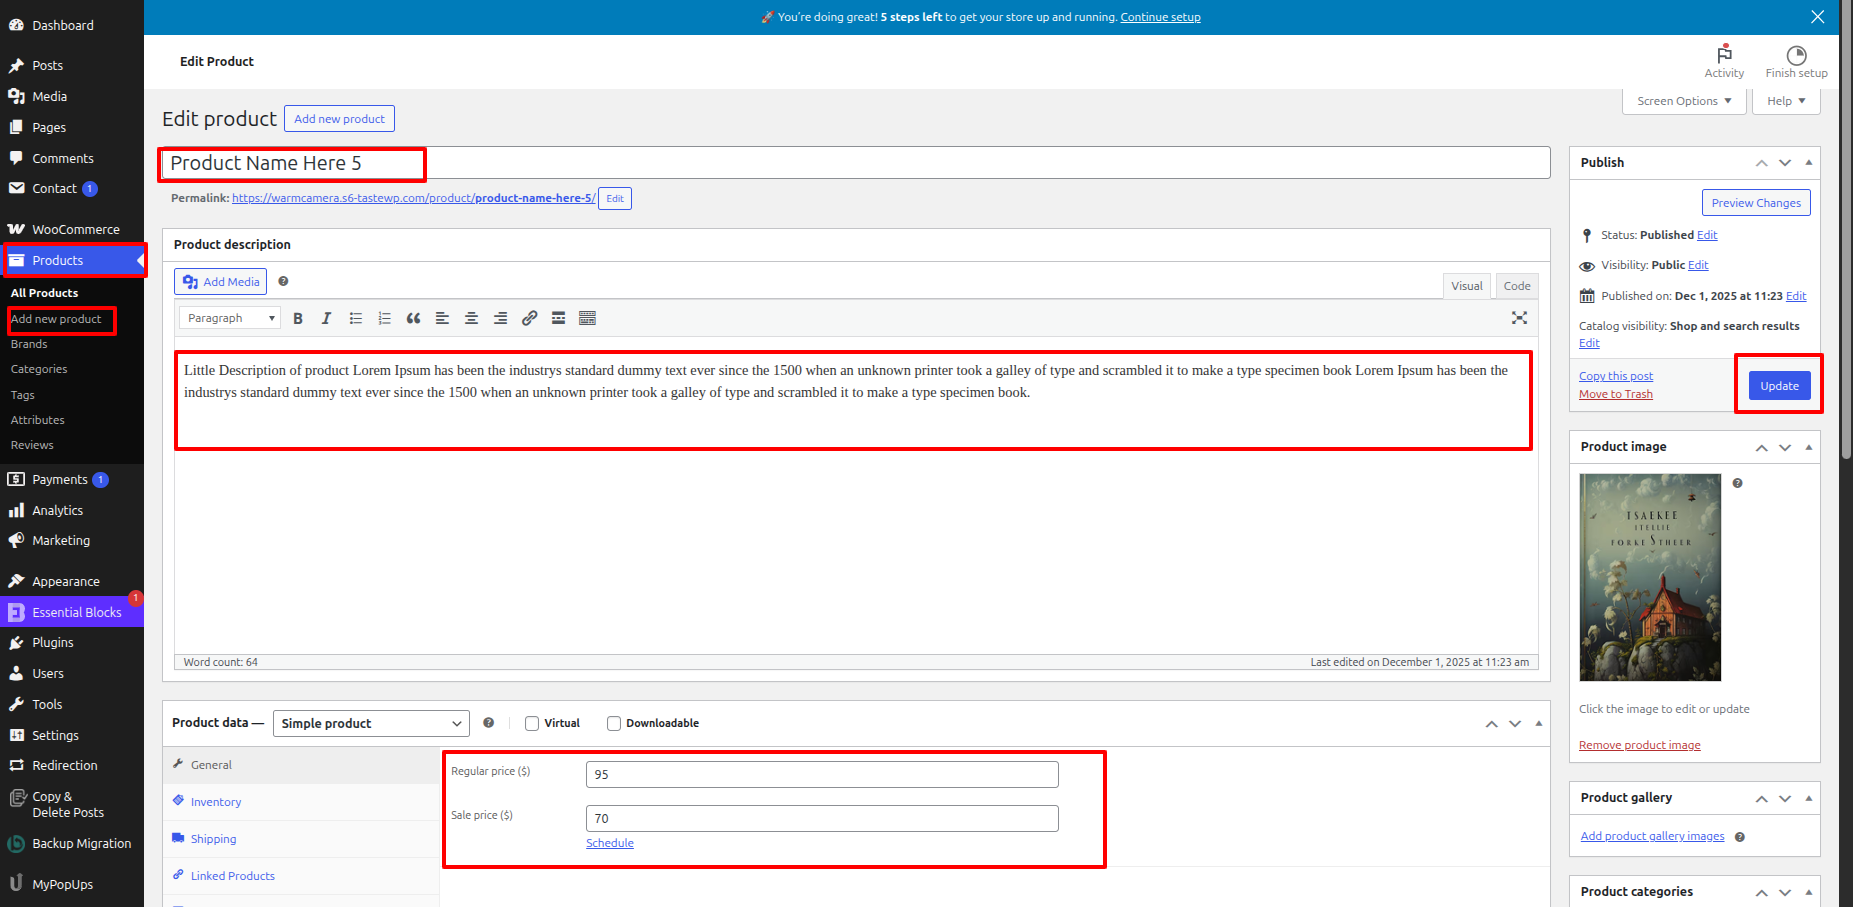Toggle bold formatting in the editor toolbar
1853x907 pixels.
point(298,318)
